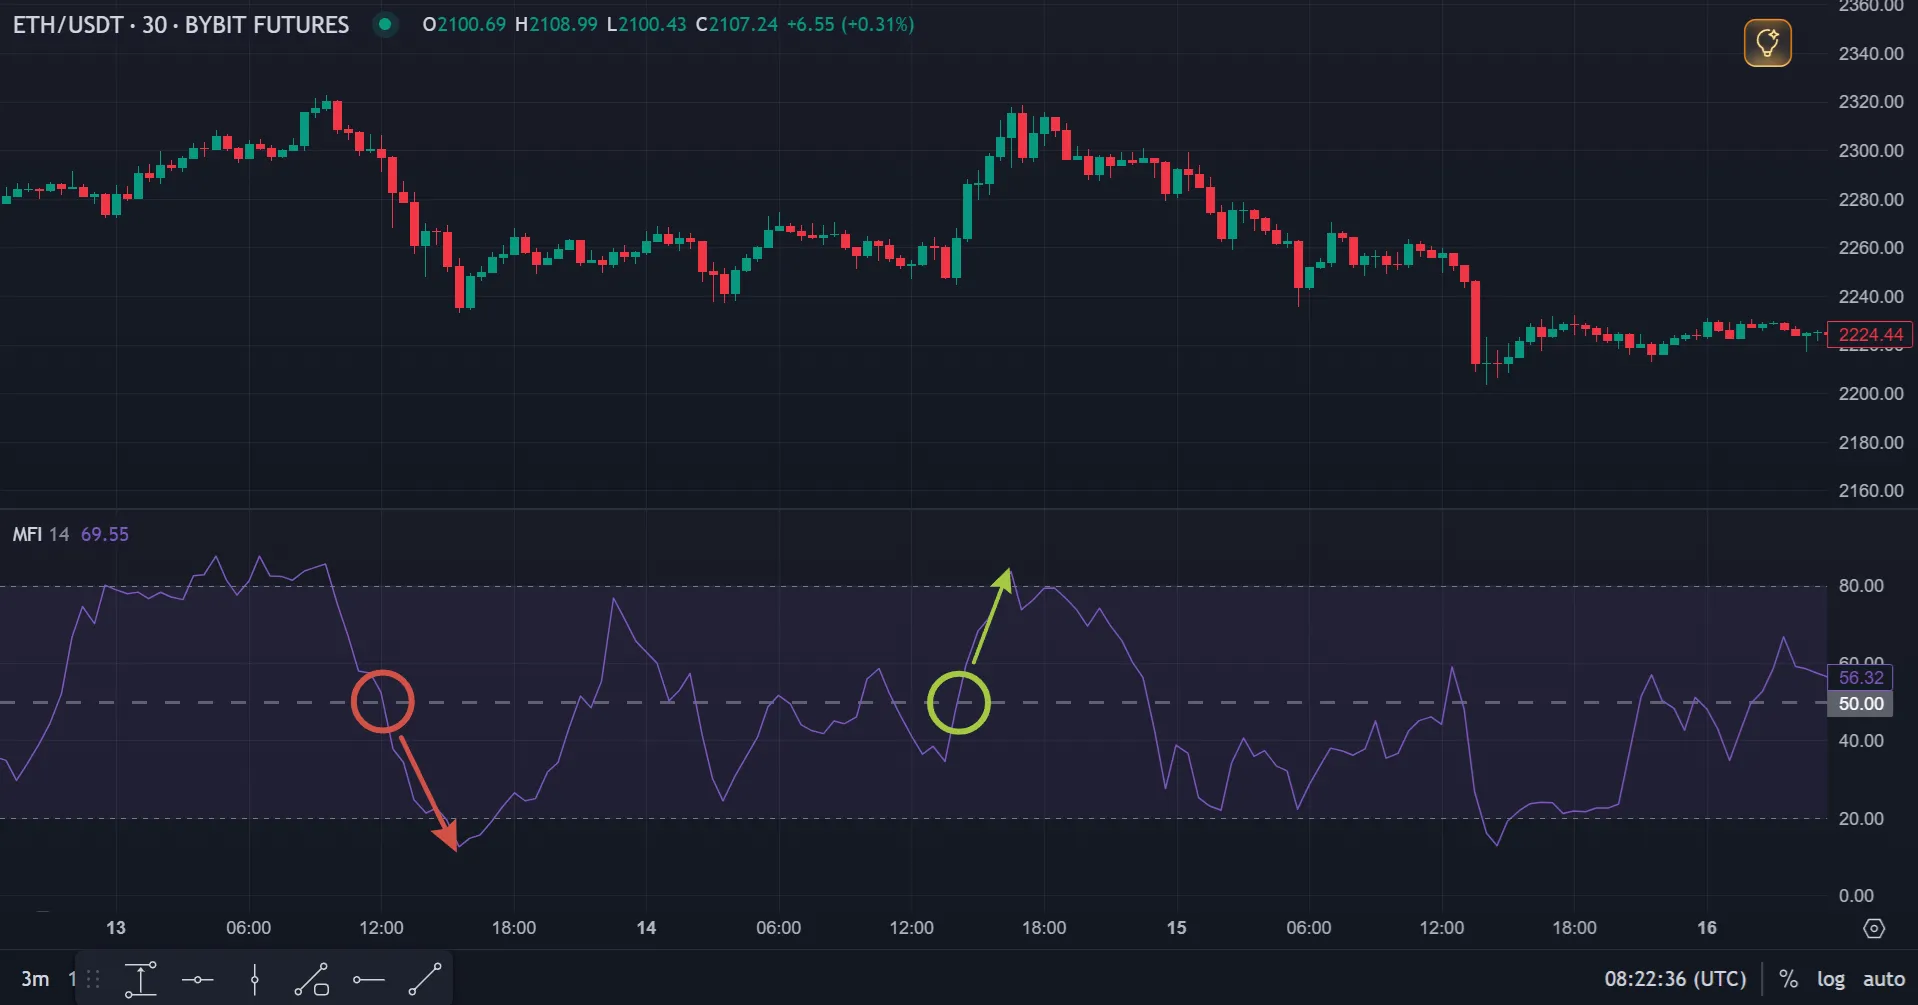Click the 2200.00 price axis label
The height and width of the screenshot is (1005, 1918).
click(1871, 394)
